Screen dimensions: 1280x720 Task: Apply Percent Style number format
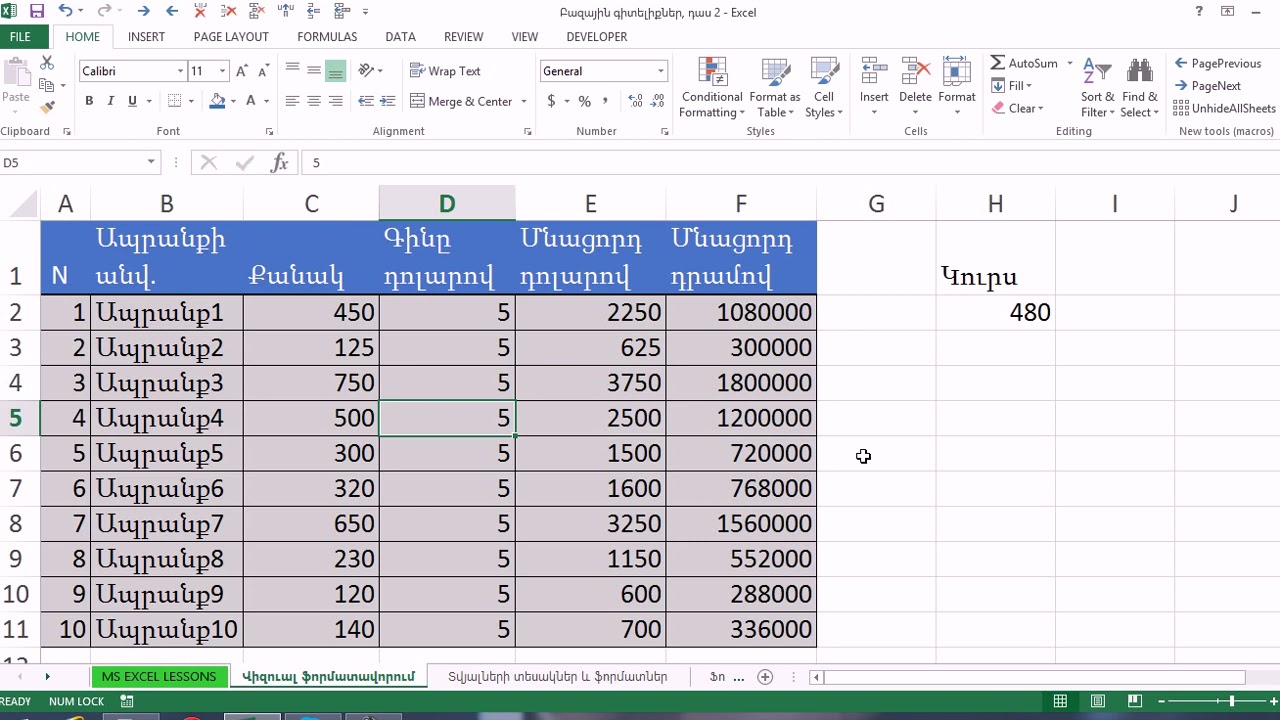584,101
